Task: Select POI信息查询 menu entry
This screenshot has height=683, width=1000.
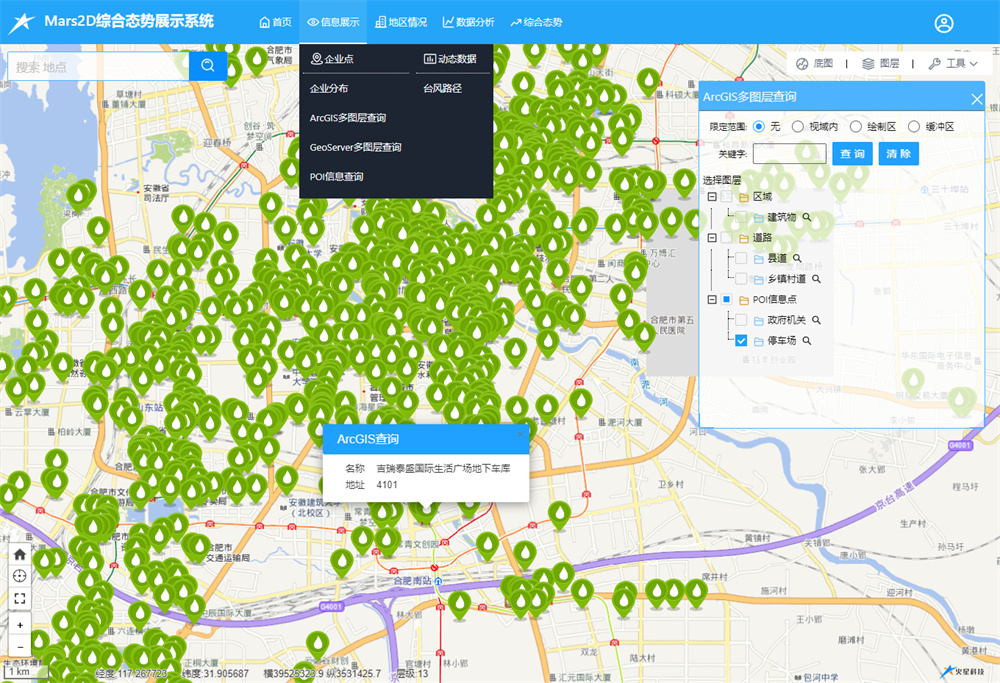Action: (336, 177)
